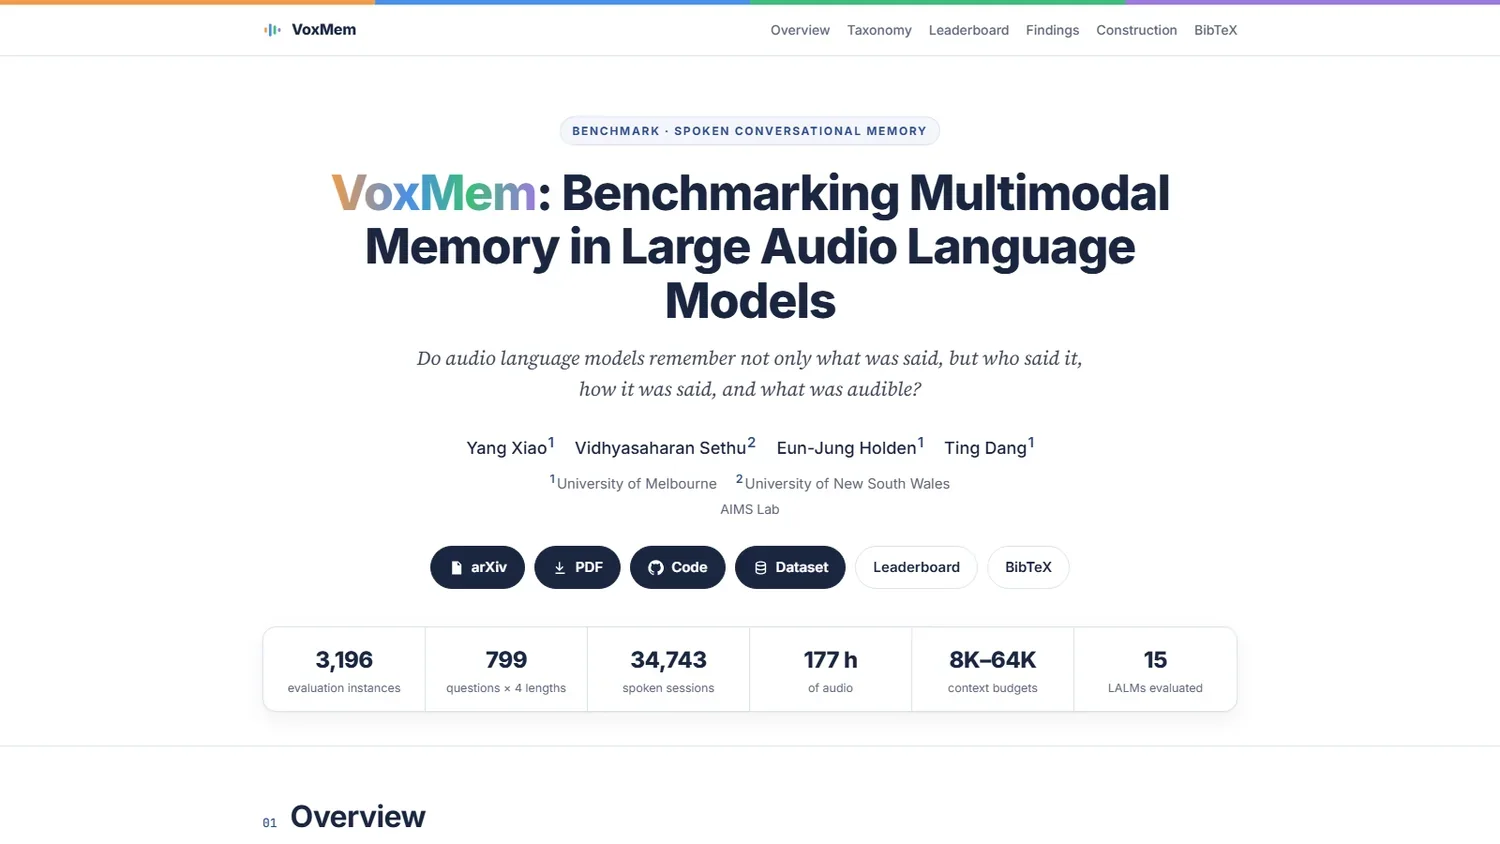Click the VoxMem brand name in header

(x=324, y=30)
